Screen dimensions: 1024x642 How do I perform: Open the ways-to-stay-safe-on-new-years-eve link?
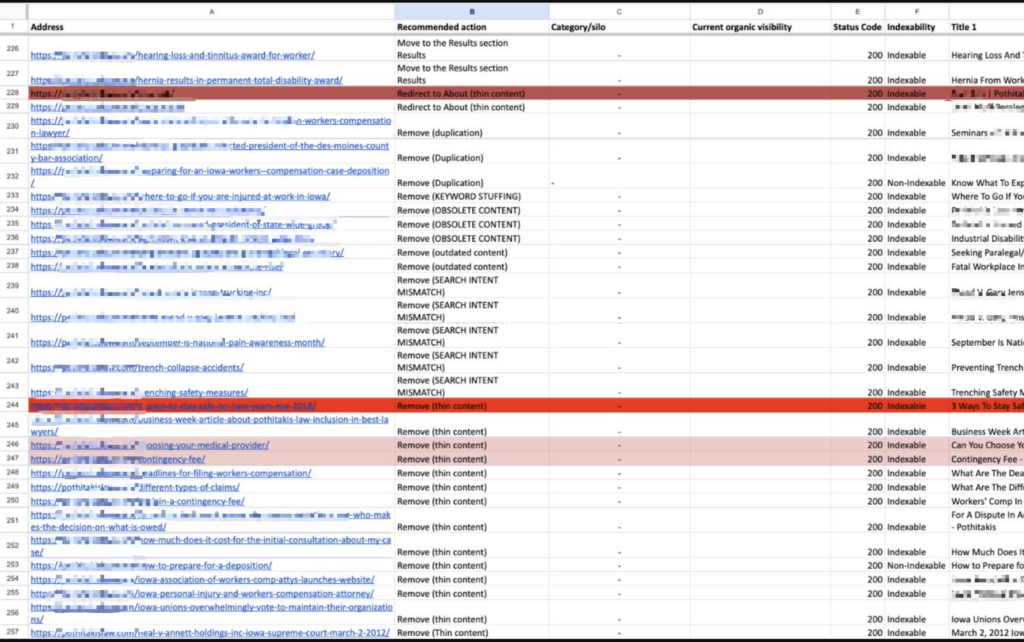click(x=173, y=406)
